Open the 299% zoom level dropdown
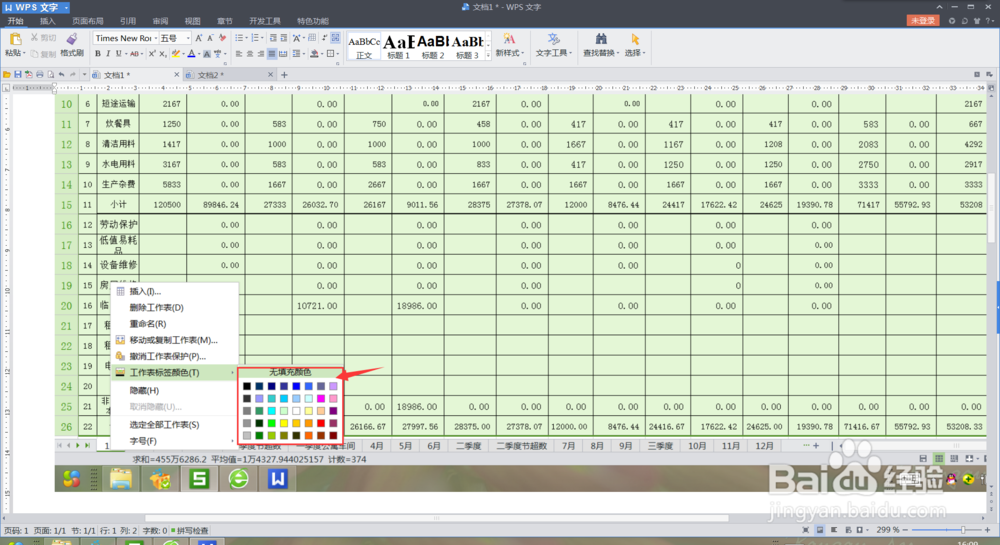The height and width of the screenshot is (545, 1000). (888, 530)
